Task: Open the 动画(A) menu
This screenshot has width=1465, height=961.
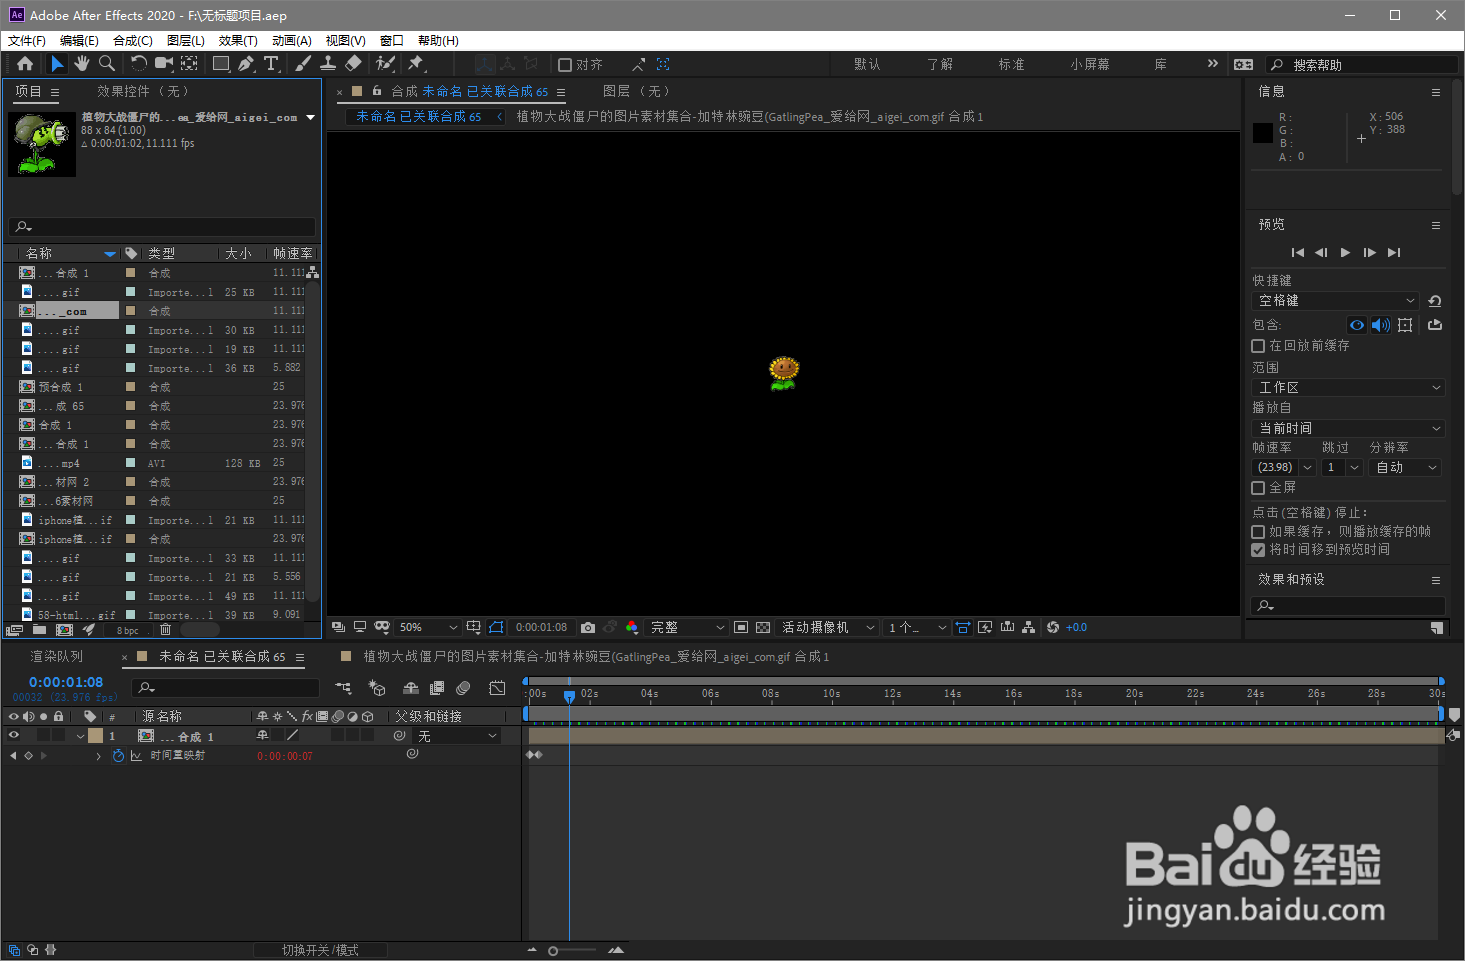Action: (x=292, y=41)
